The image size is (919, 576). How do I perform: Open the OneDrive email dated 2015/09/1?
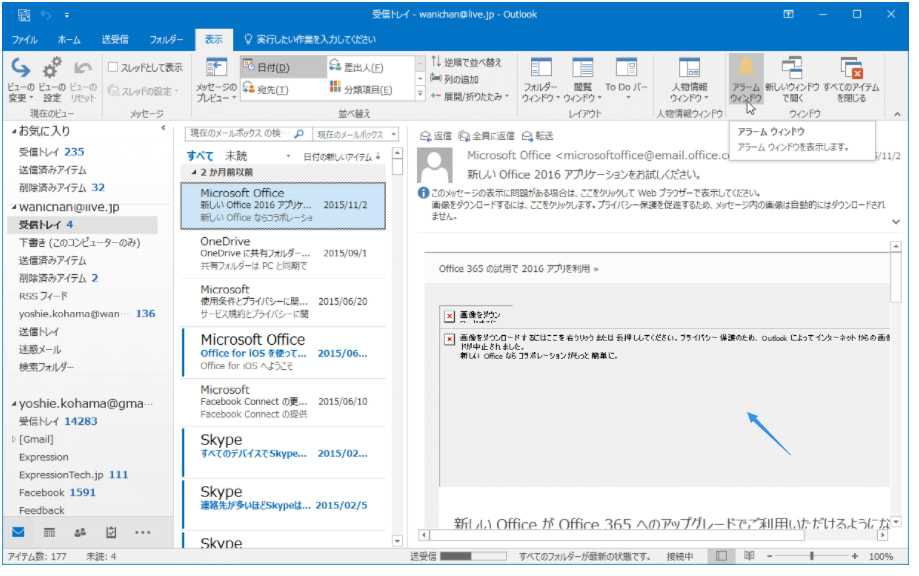[284, 253]
